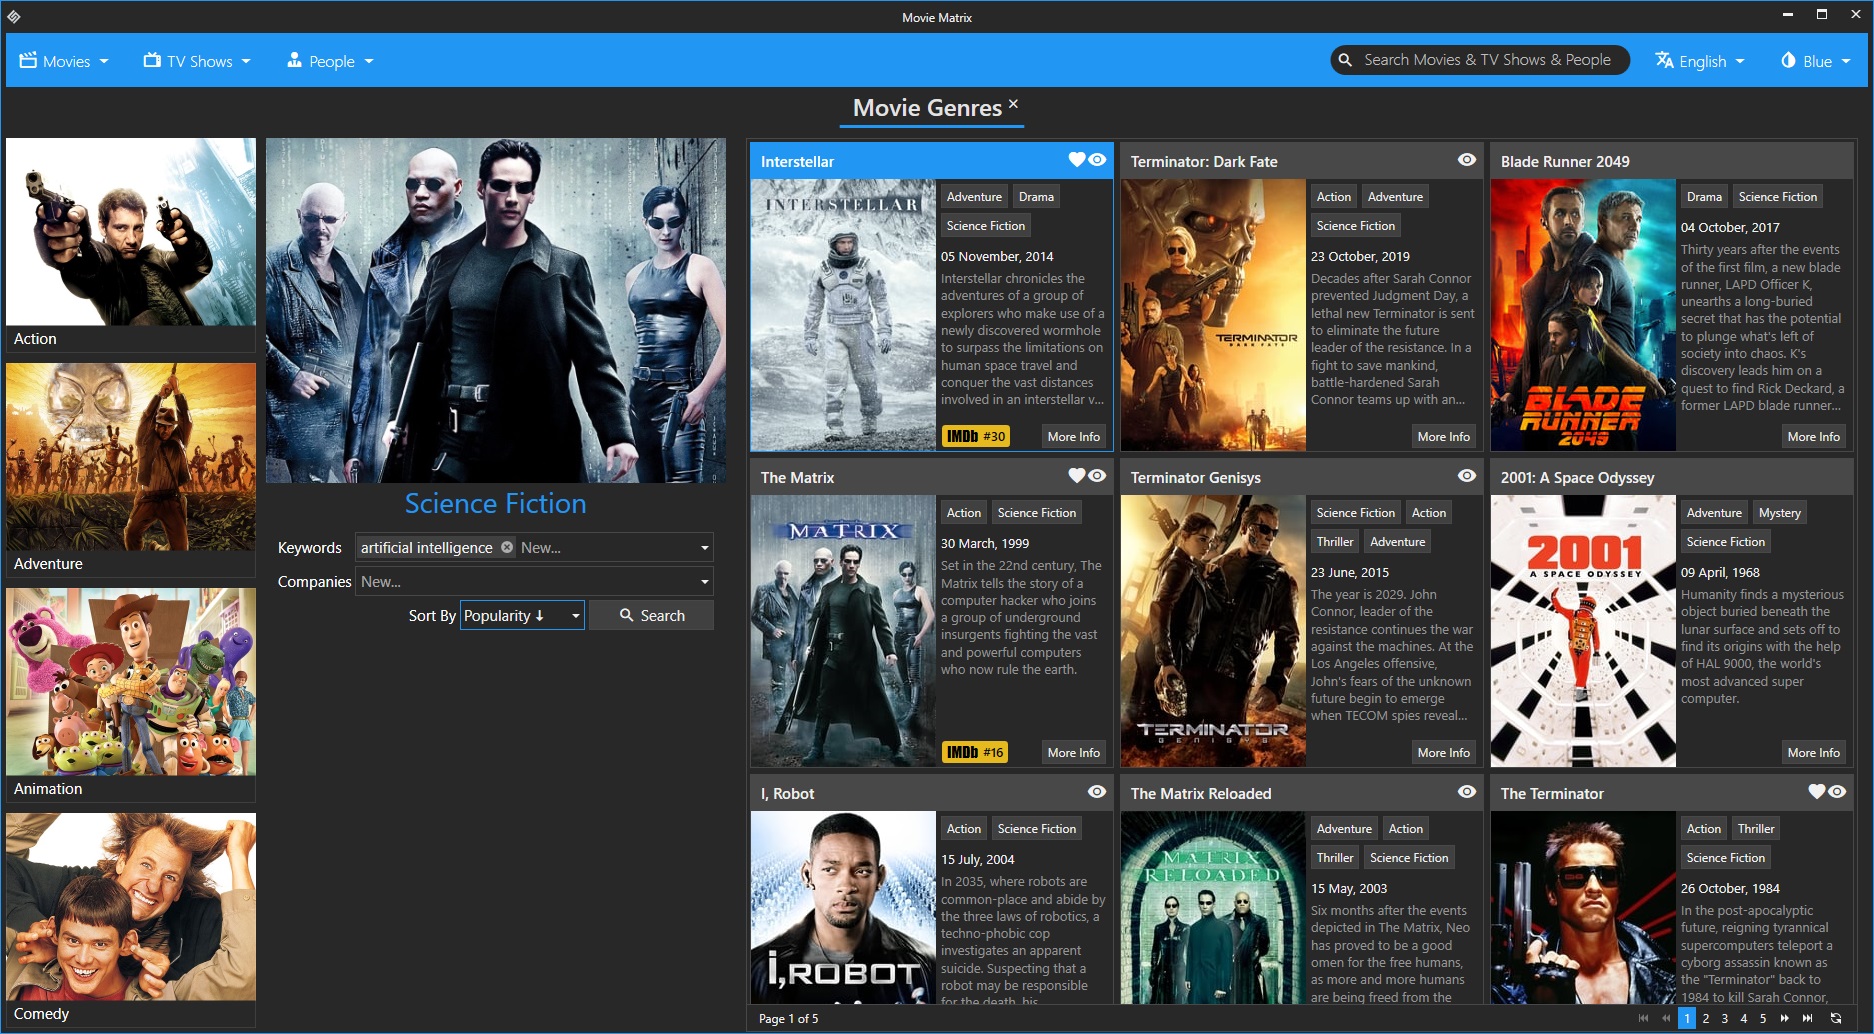
Task: Click the previous page double-arrow icon
Action: click(1666, 1018)
